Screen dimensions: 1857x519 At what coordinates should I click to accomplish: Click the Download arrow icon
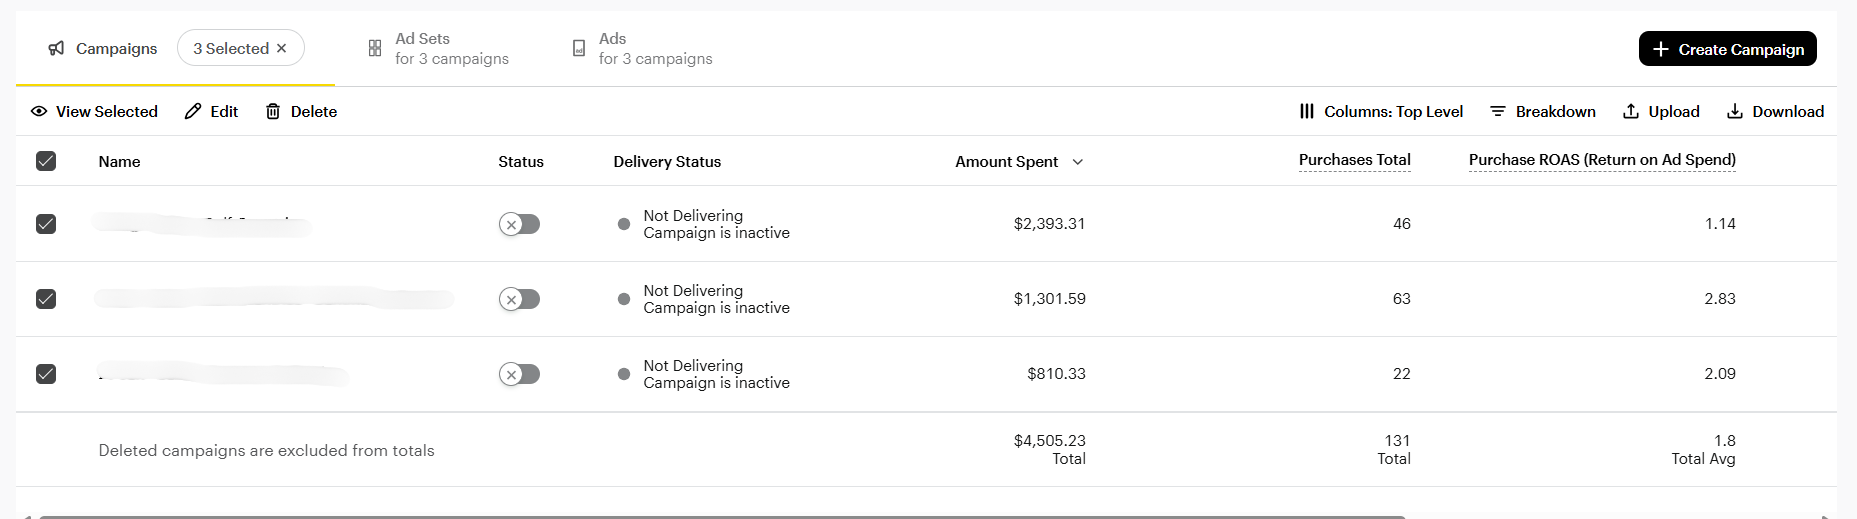pyautogui.click(x=1735, y=111)
